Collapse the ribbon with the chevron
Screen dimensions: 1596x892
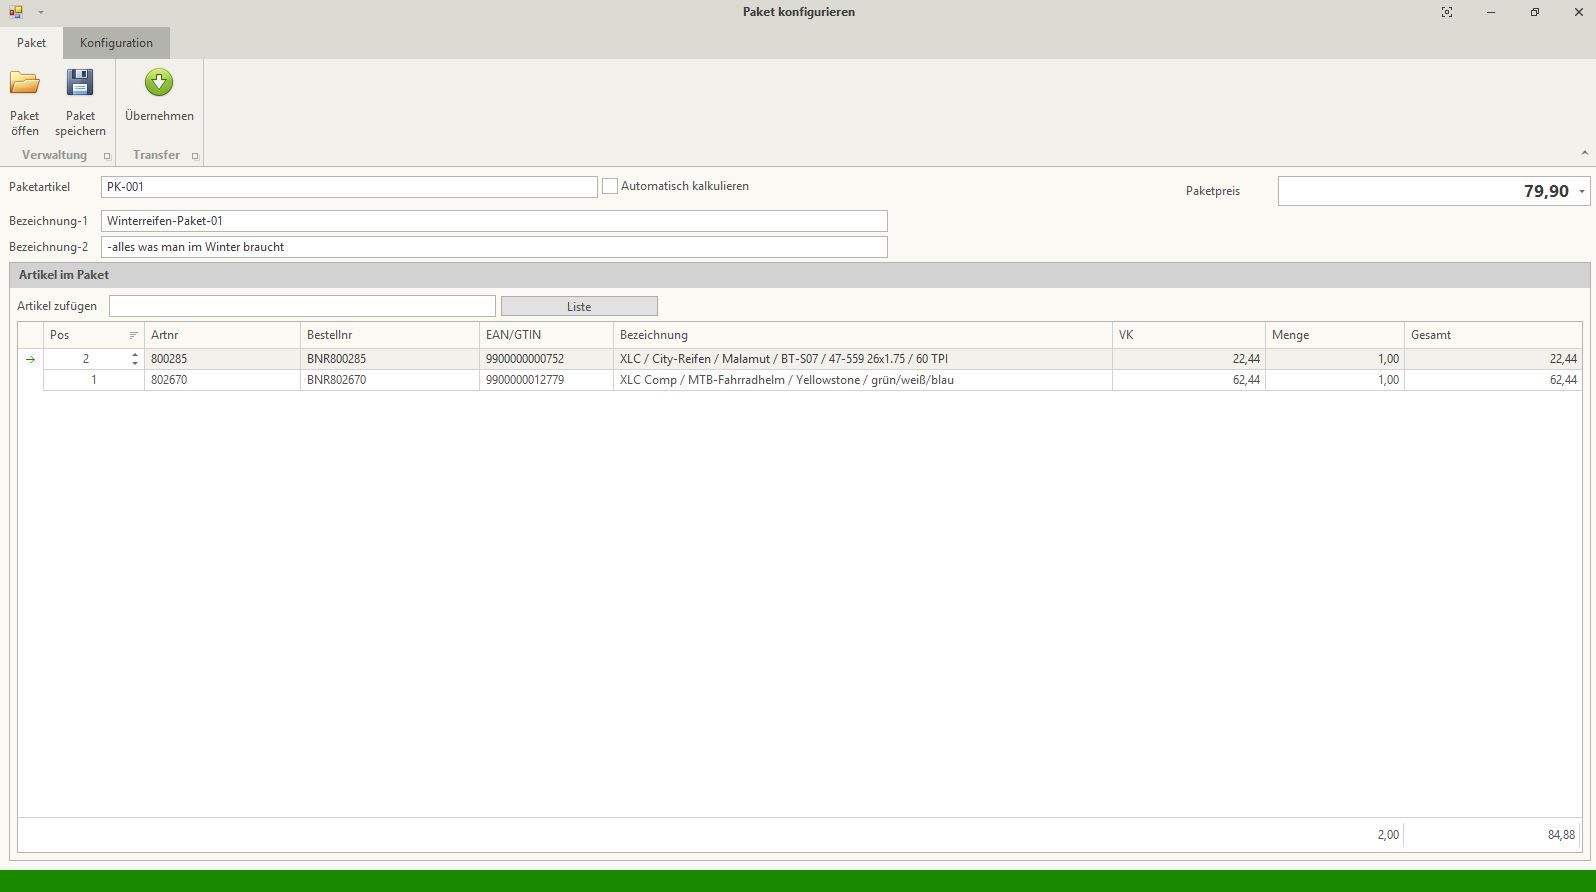pyautogui.click(x=1584, y=153)
